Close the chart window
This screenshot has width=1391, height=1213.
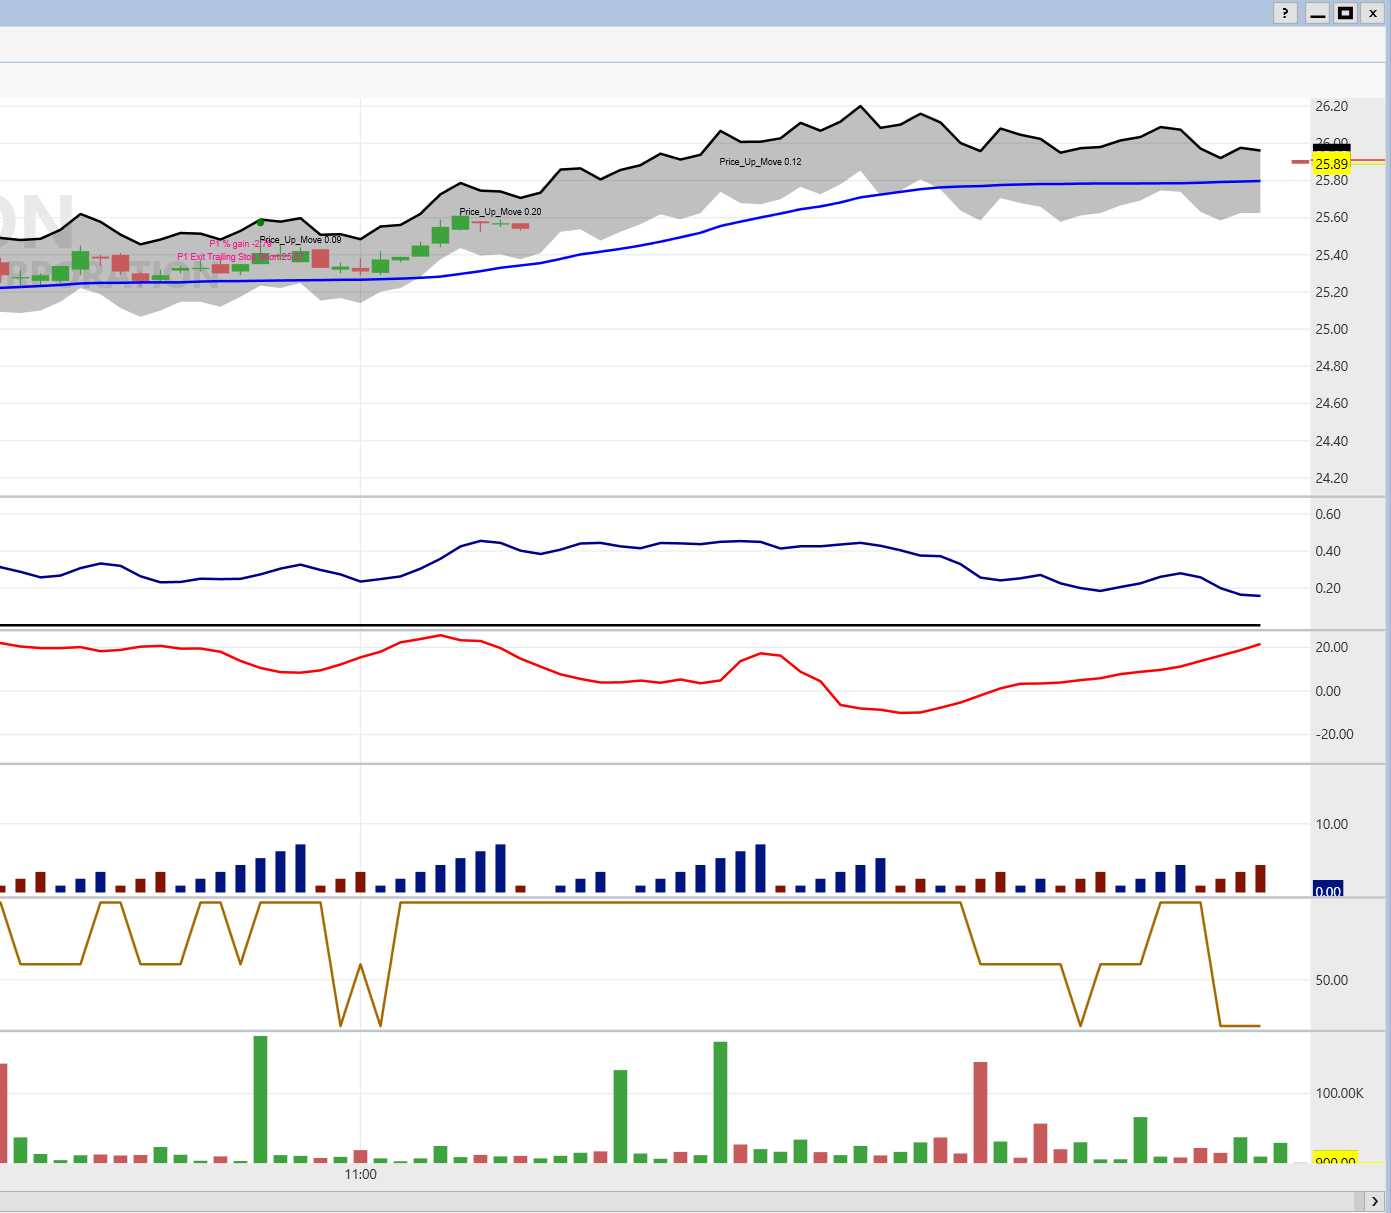coord(1373,13)
